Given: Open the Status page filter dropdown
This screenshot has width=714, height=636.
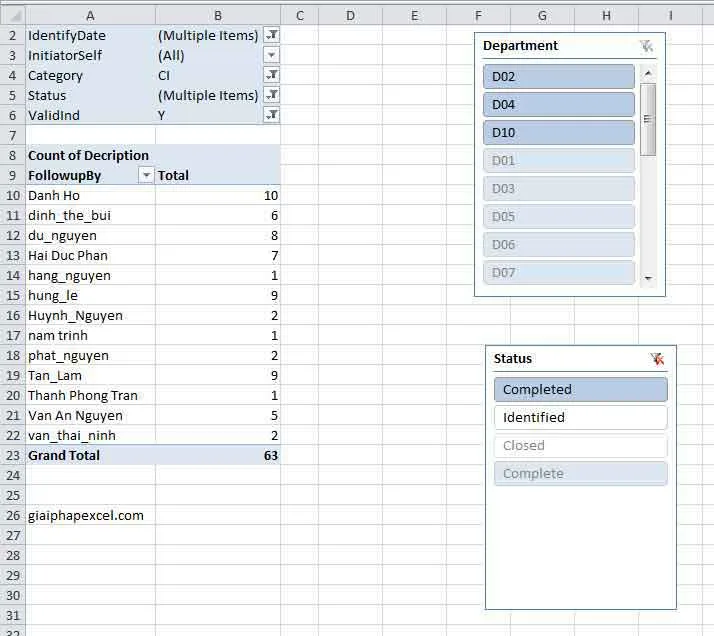Looking at the screenshot, I should point(271,95).
